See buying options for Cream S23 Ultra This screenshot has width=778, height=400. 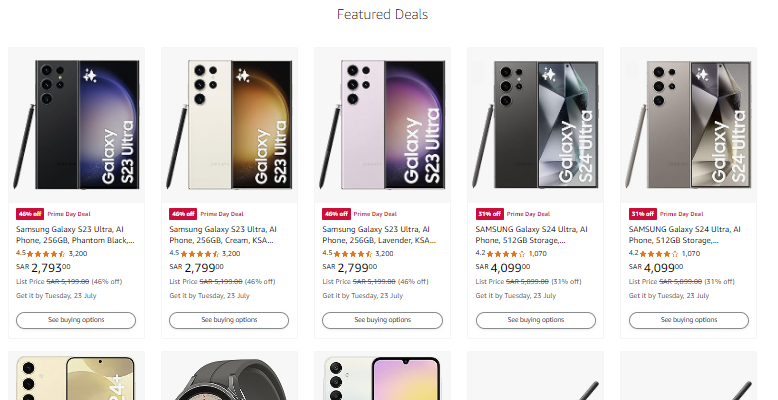point(229,321)
